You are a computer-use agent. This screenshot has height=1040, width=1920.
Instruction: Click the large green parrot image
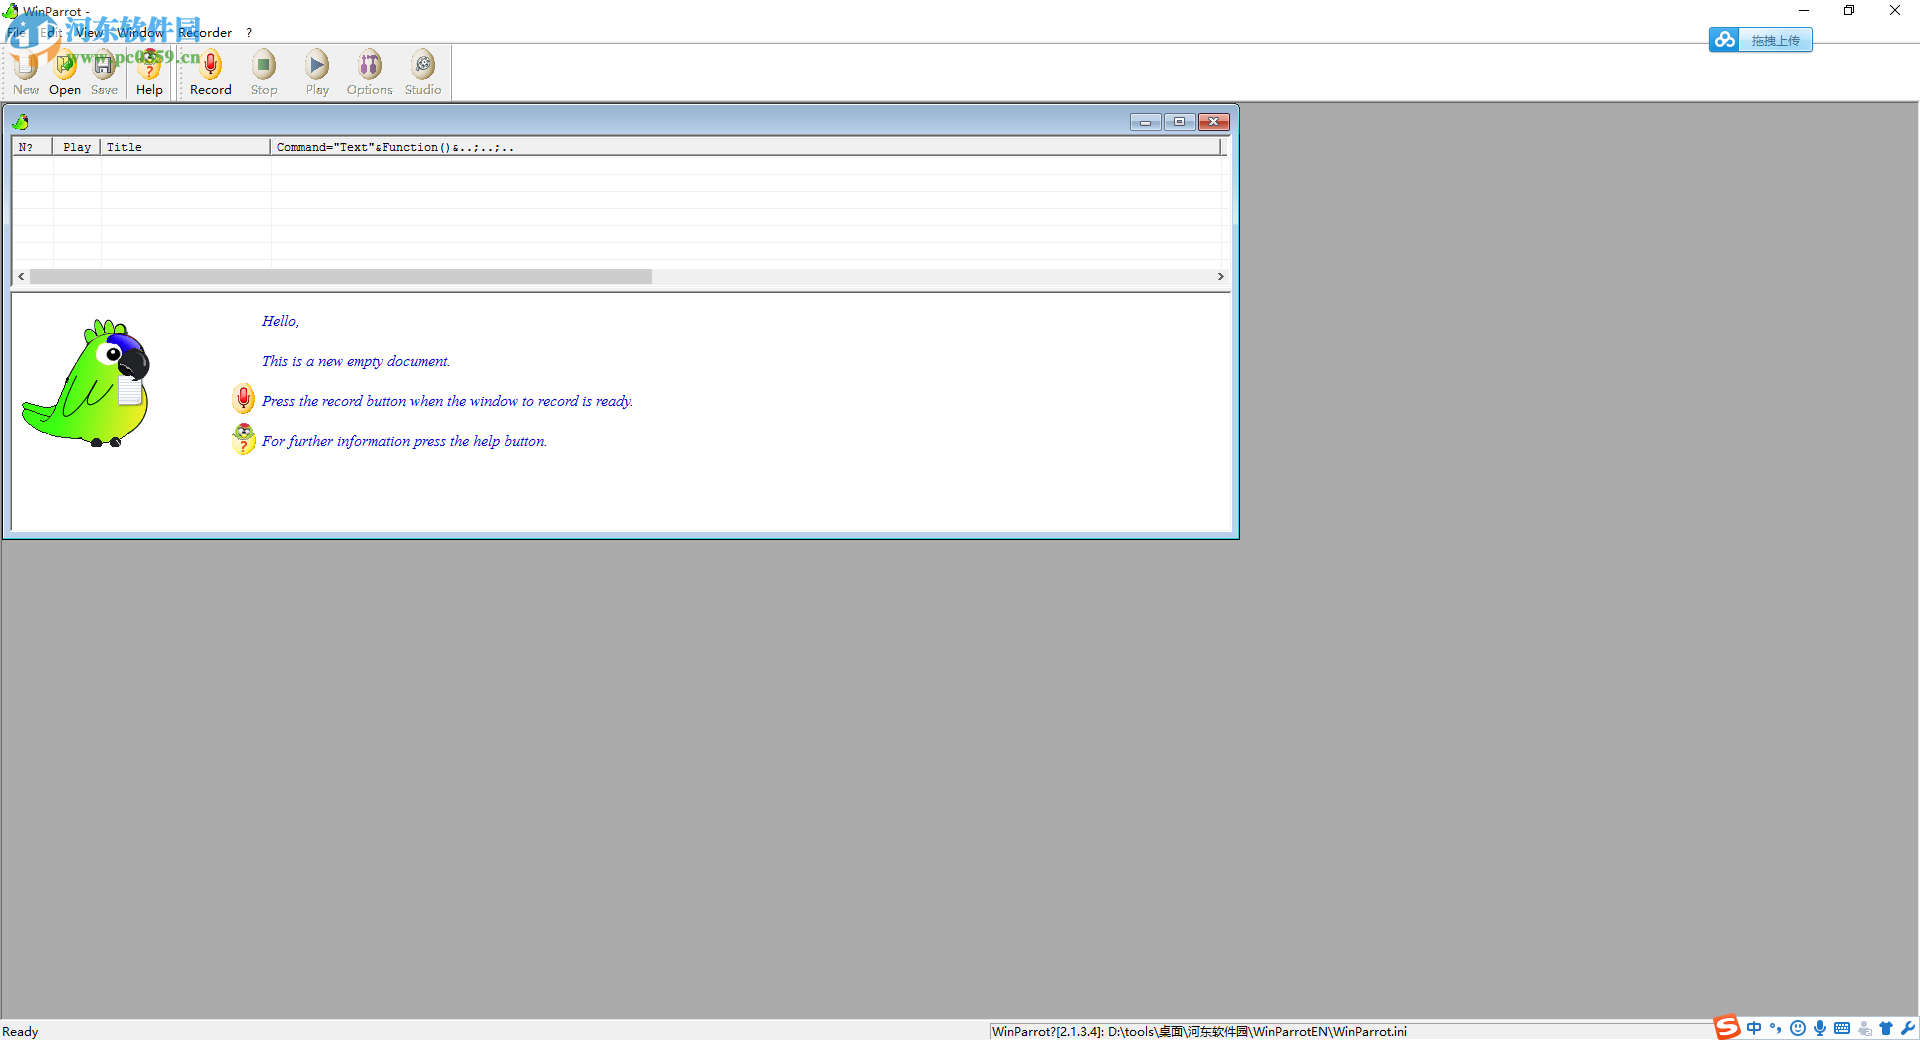(x=87, y=383)
